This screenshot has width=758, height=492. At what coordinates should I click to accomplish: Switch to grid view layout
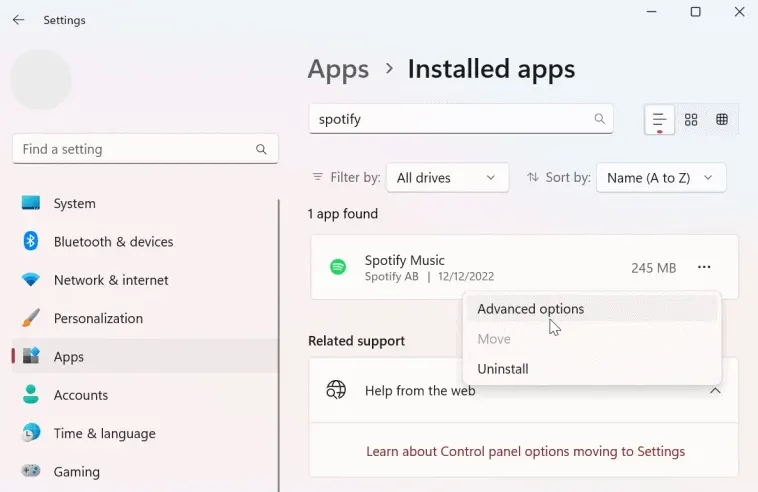pos(691,119)
